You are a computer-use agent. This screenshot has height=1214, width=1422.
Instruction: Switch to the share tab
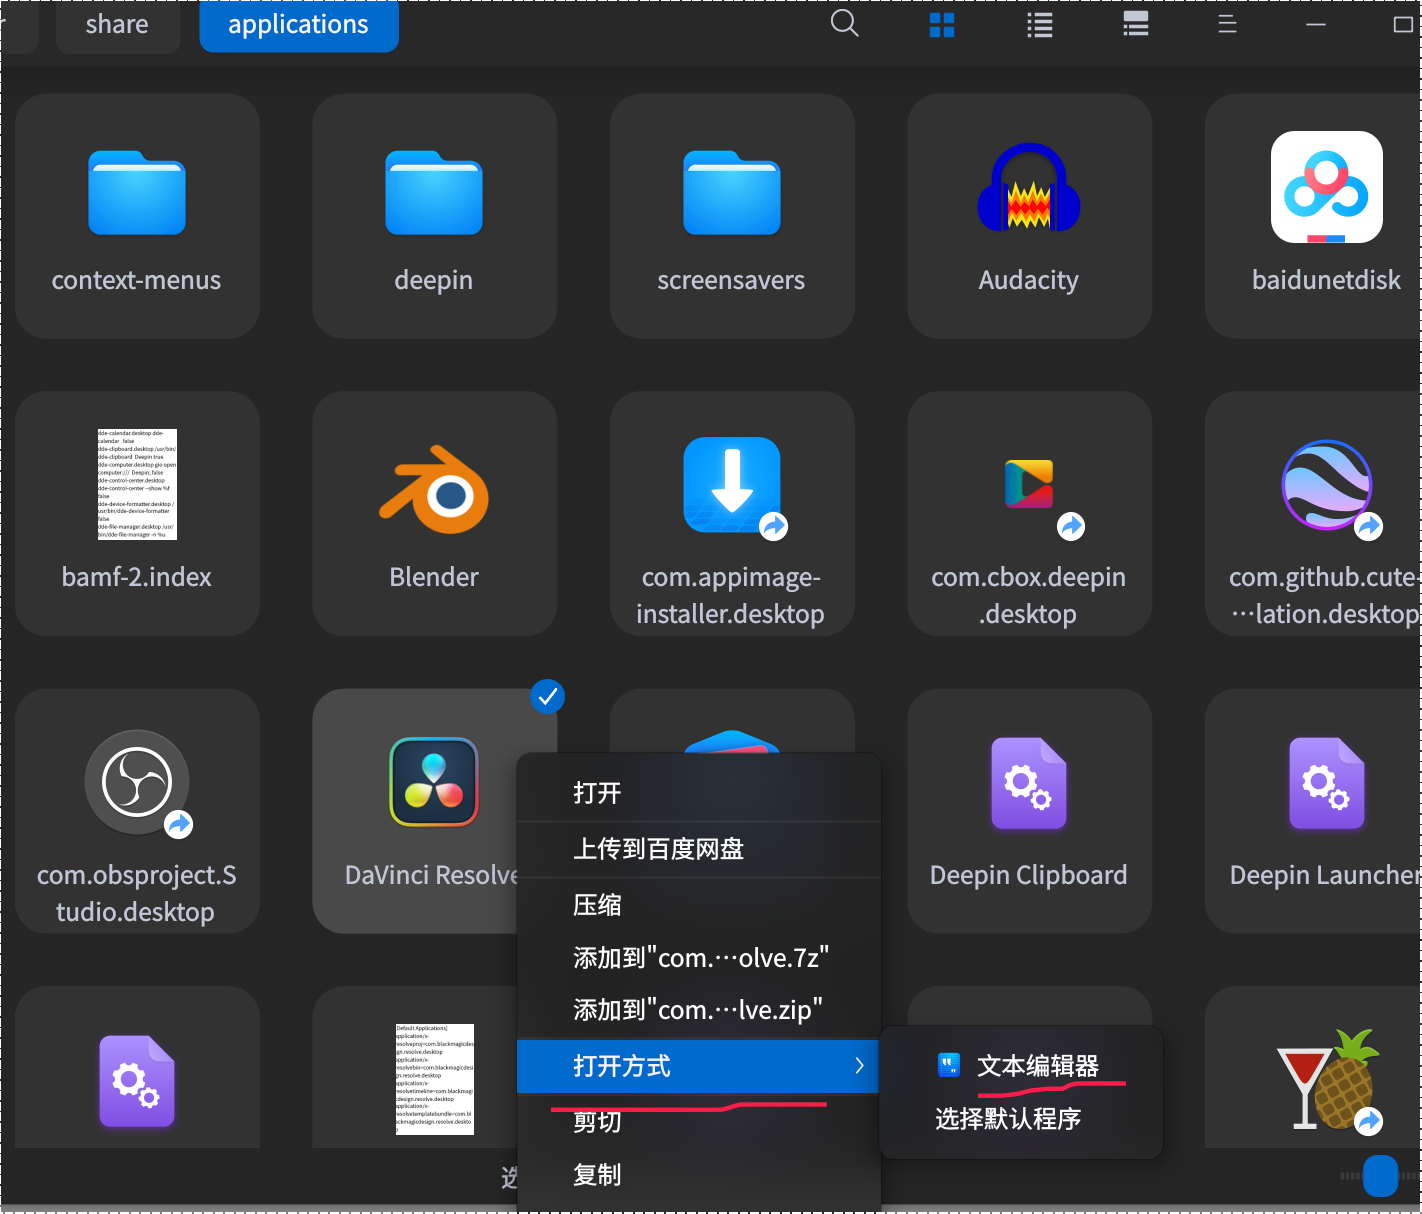(x=116, y=24)
